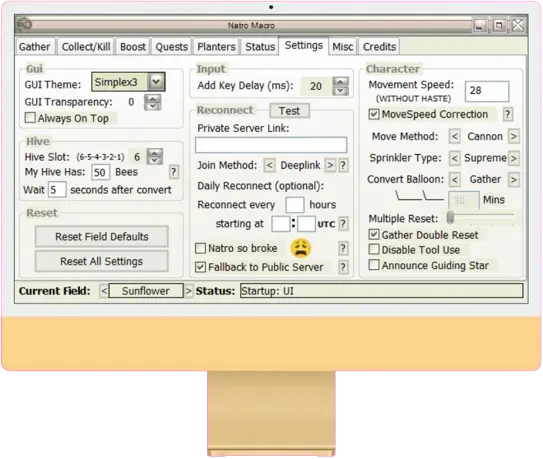
Task: Maximize the Natro Macro window
Action: click(499, 25)
